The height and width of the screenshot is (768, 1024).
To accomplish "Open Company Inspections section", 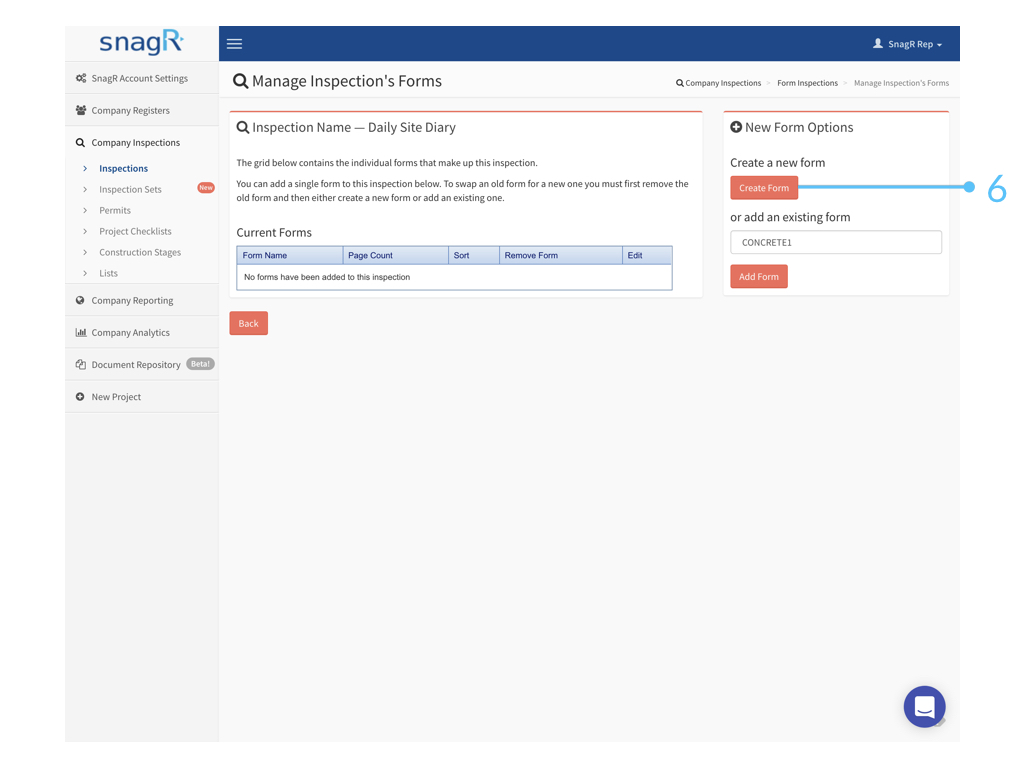I will coord(134,142).
